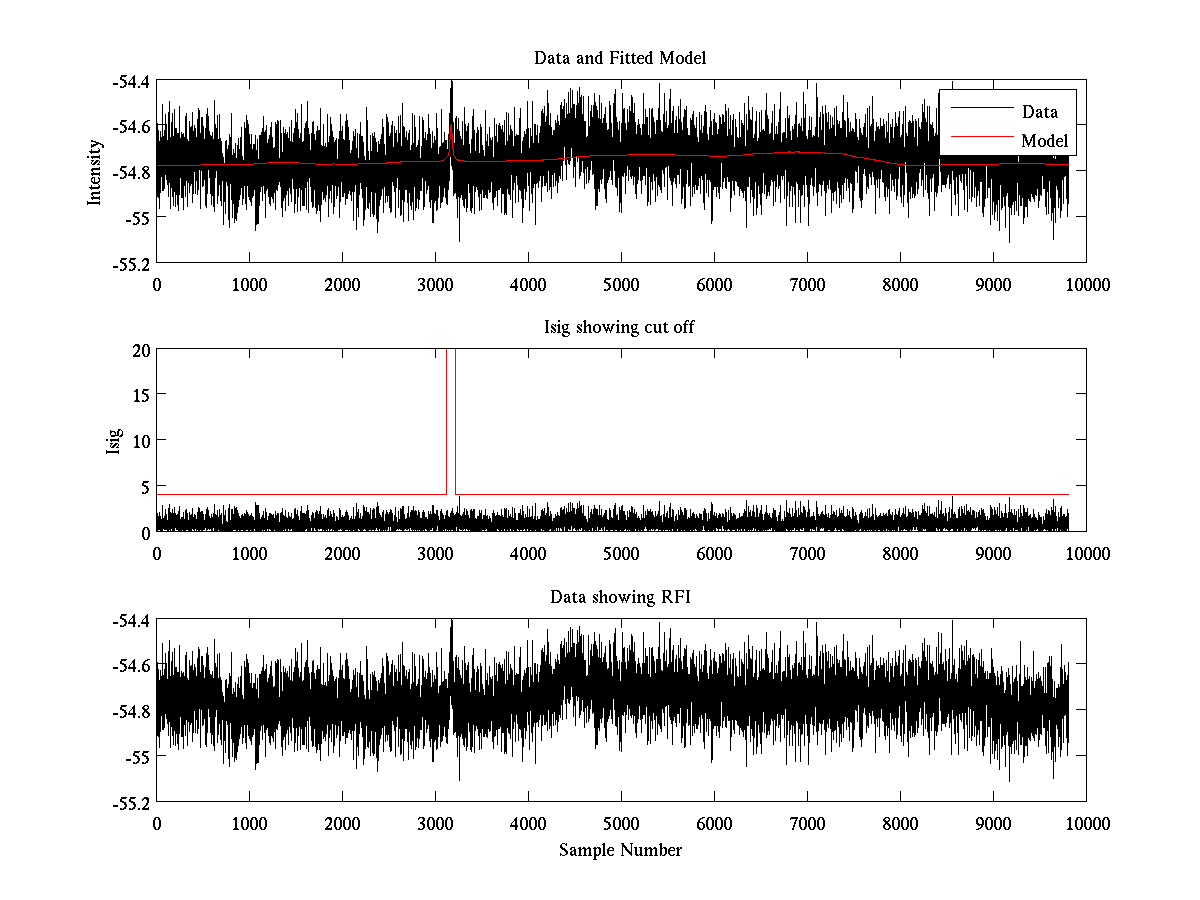
Task: Select the Data entry label in the legend
Action: [1039, 112]
